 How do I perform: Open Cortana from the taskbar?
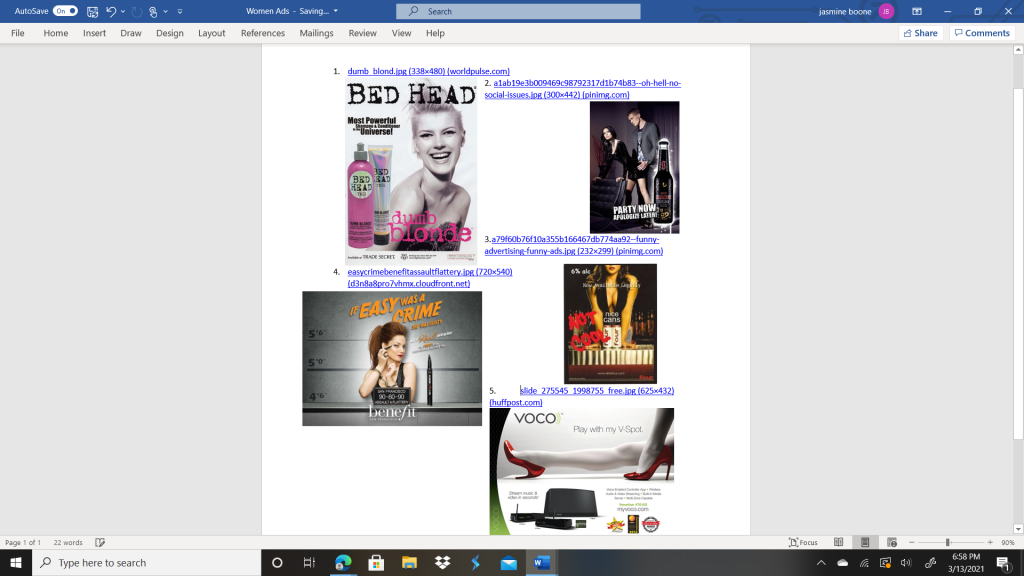coord(277,562)
